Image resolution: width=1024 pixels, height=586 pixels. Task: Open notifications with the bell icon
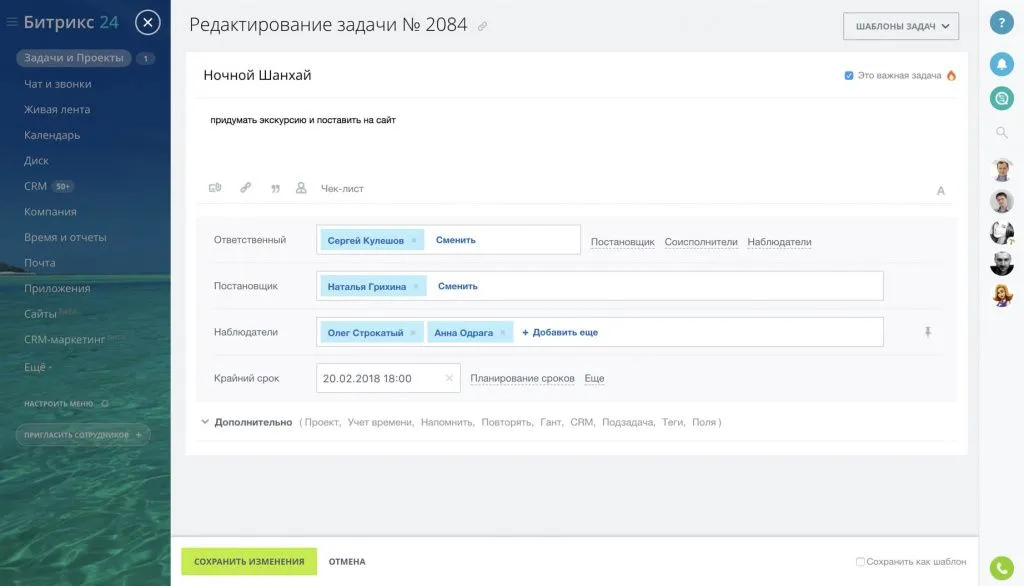pyautogui.click(x=1002, y=64)
